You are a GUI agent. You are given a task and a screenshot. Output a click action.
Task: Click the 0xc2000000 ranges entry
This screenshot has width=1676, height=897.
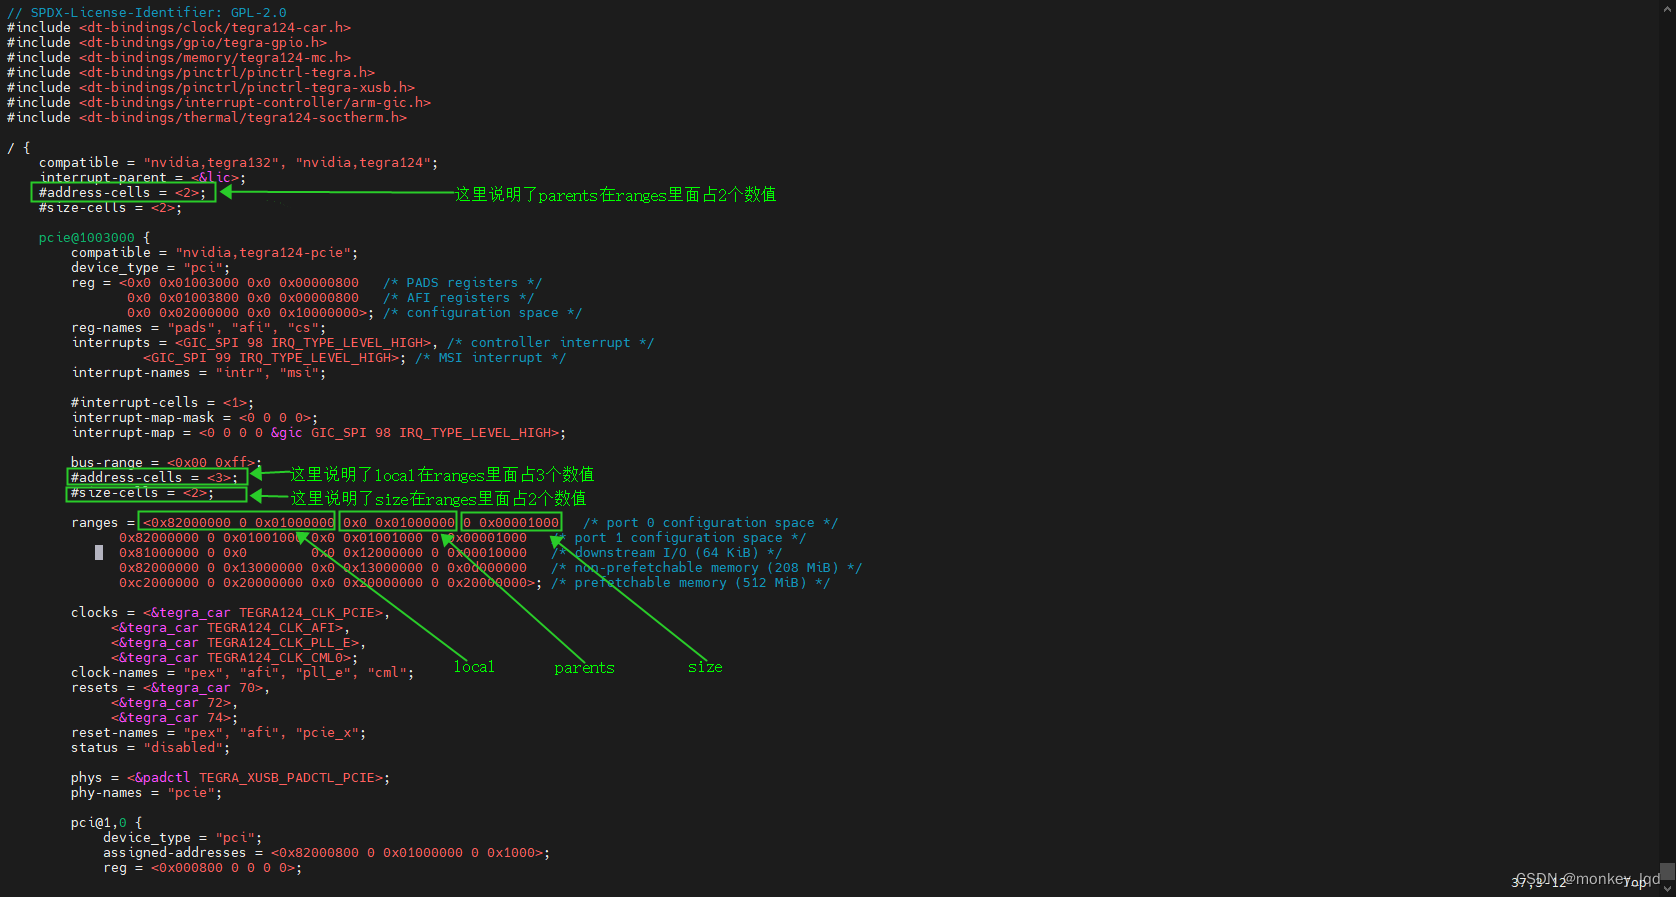coord(330,583)
